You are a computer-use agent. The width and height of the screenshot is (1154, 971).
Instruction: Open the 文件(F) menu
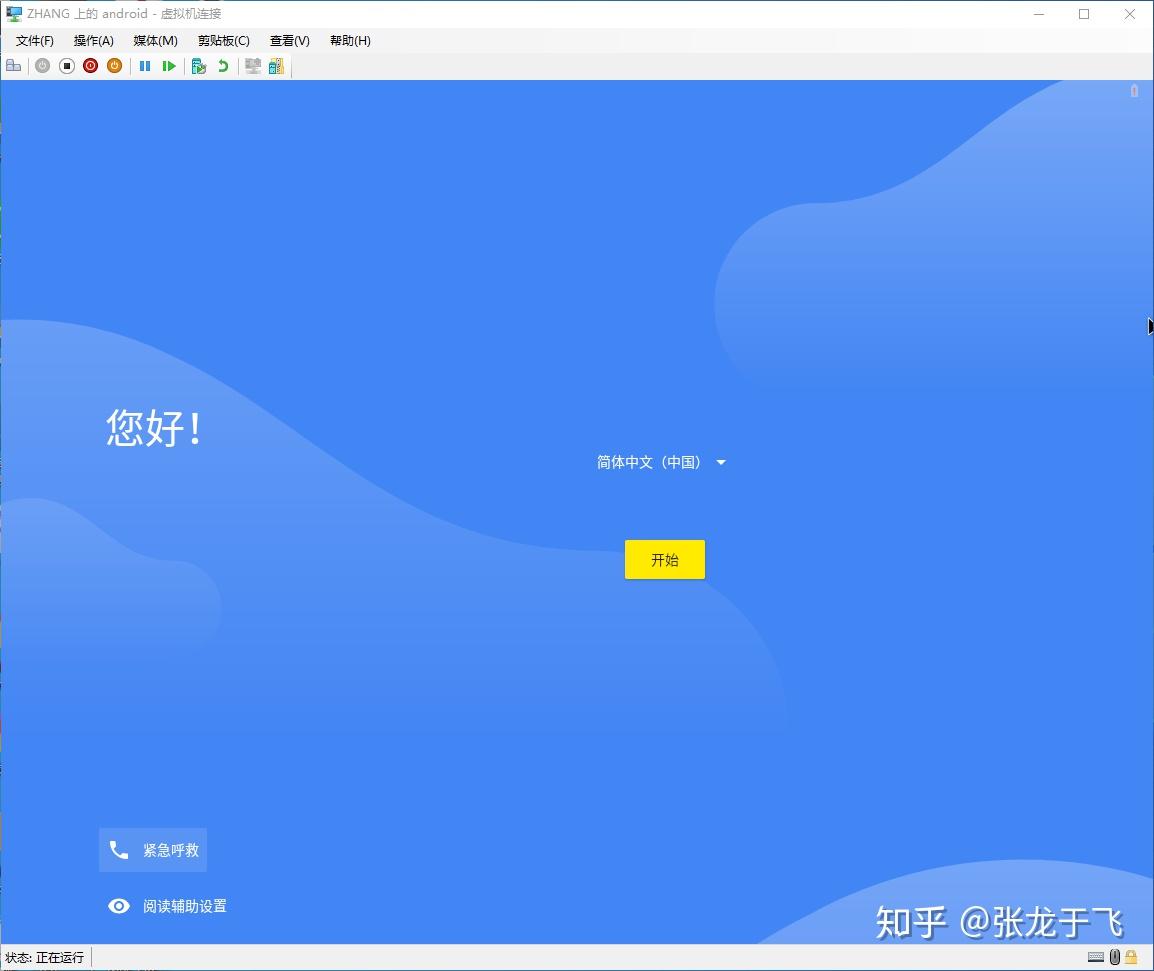coord(34,40)
